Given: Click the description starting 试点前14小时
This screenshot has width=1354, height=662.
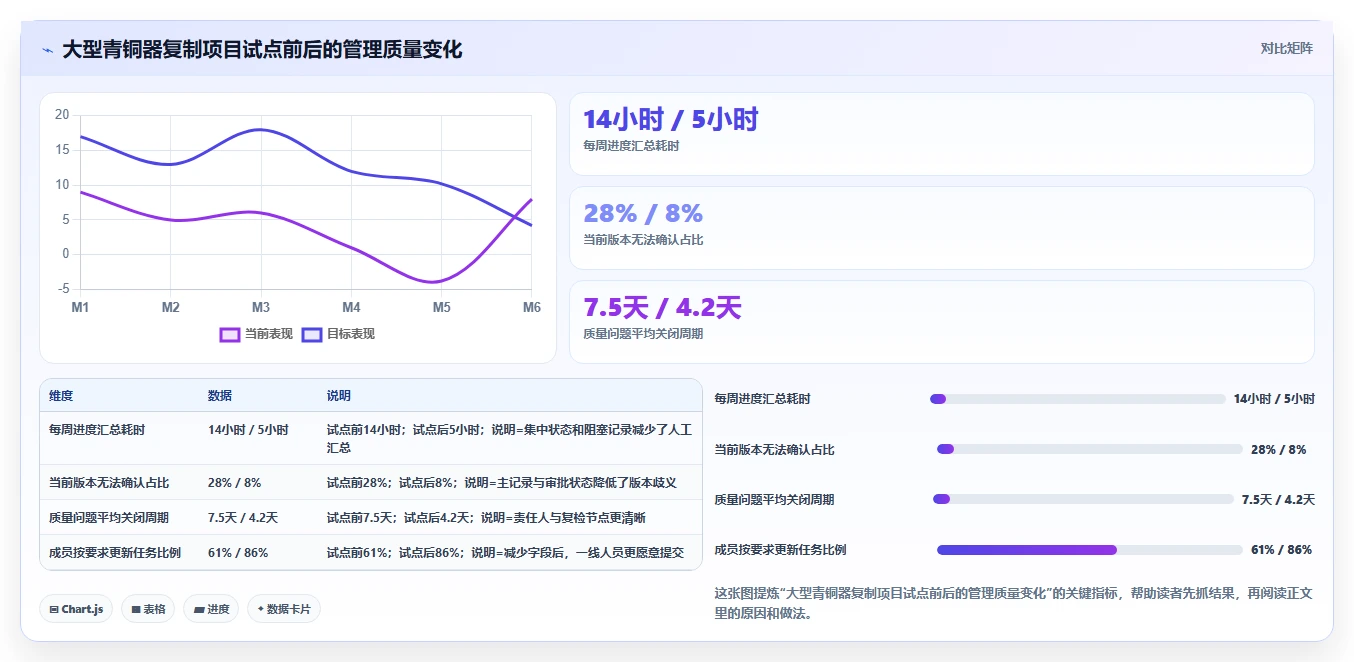Looking at the screenshot, I should [x=509, y=438].
